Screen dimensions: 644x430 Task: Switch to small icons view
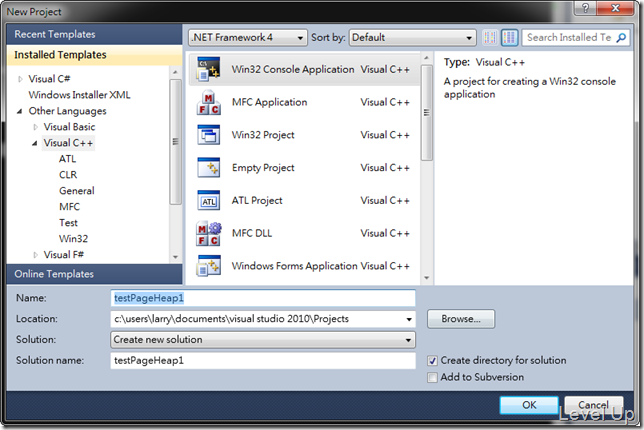point(490,37)
